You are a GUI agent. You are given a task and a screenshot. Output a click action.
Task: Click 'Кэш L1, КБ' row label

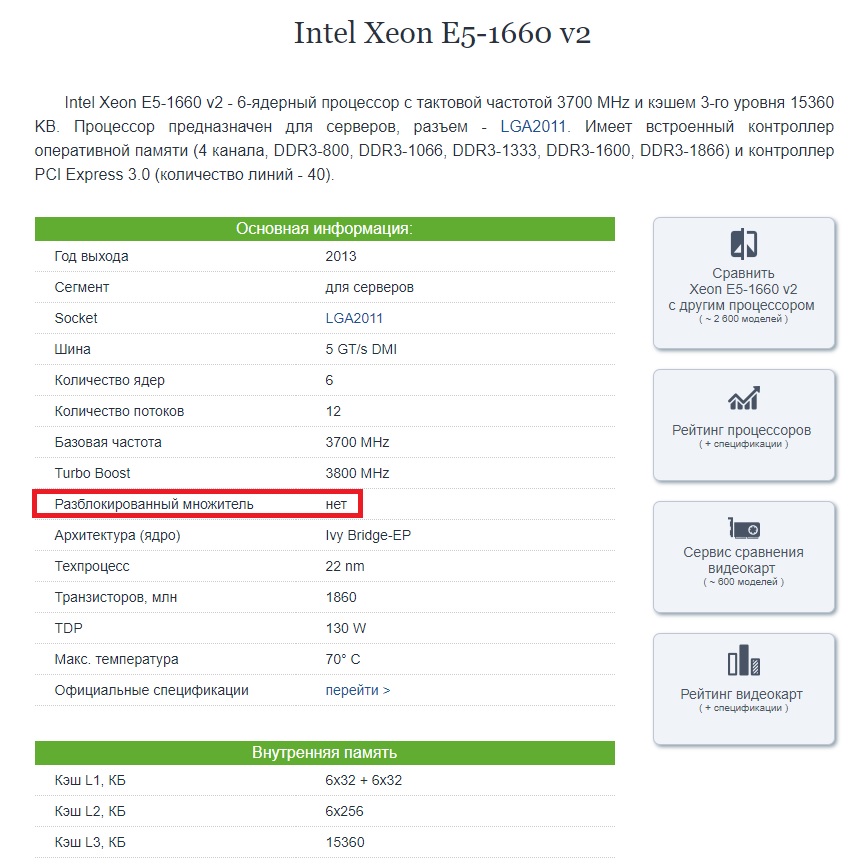(x=90, y=781)
